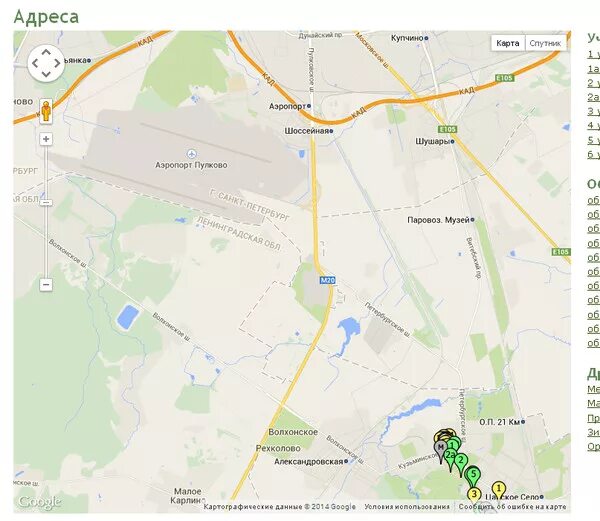Click the Google logo on the map
The height and width of the screenshot is (521, 600).
tap(39, 502)
